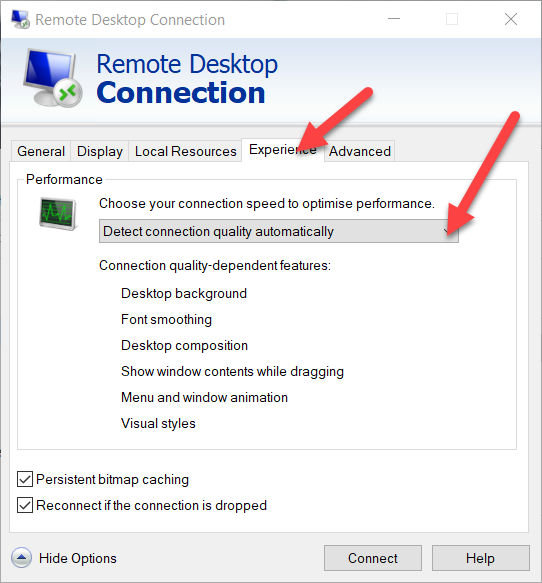Close the Remote Desktop Connection window
Image resolution: width=542 pixels, height=583 pixels.
point(511,19)
